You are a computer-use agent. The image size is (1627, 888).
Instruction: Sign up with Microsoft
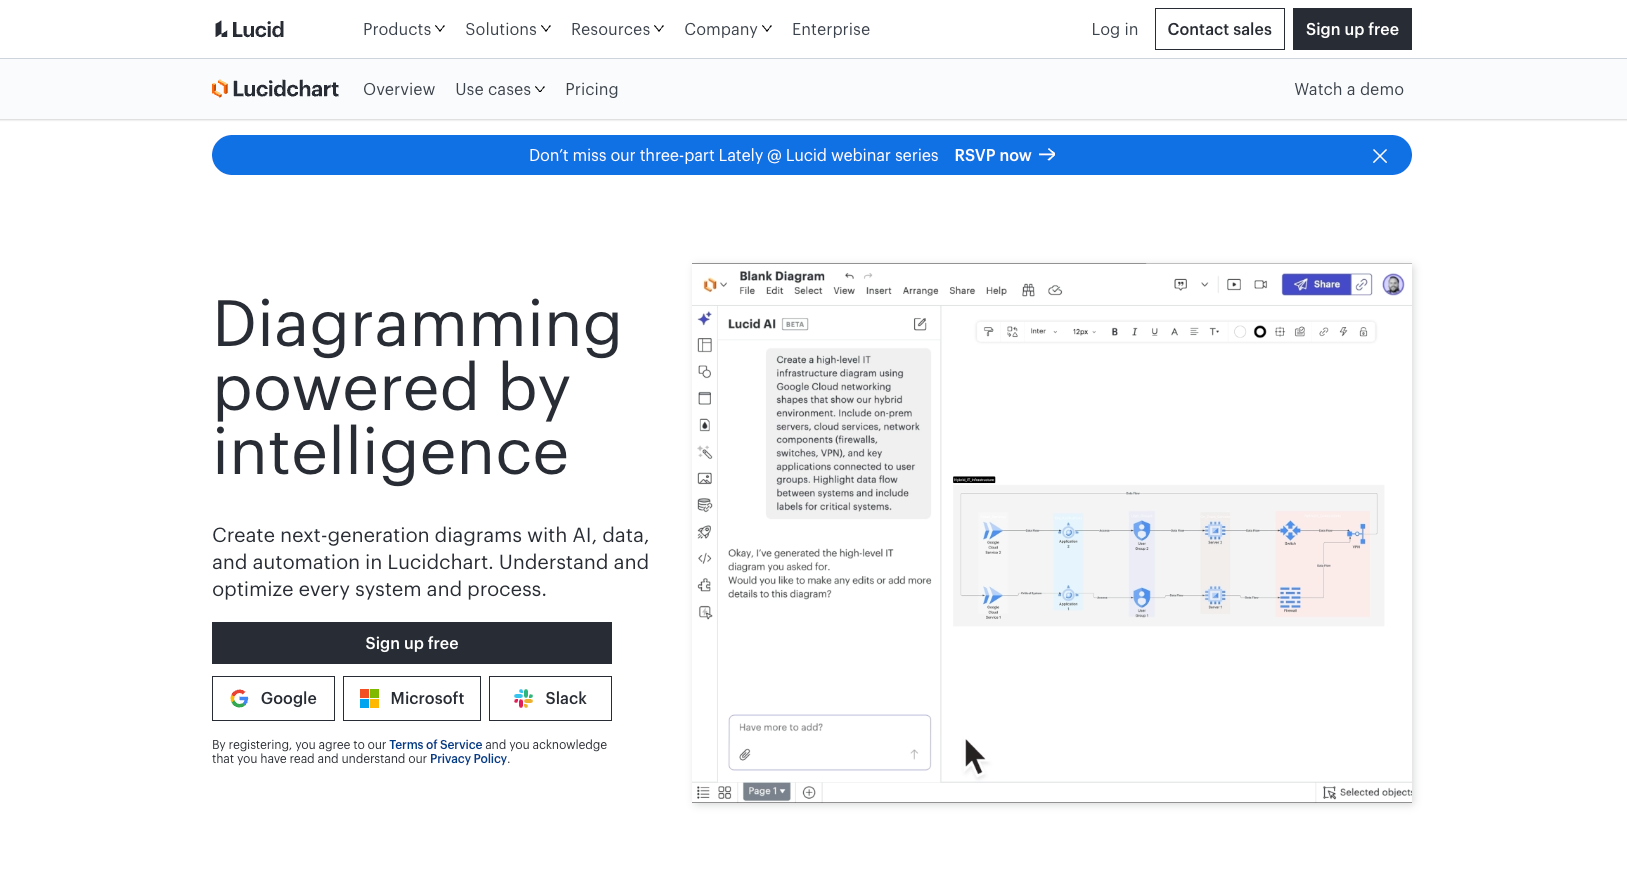point(412,698)
